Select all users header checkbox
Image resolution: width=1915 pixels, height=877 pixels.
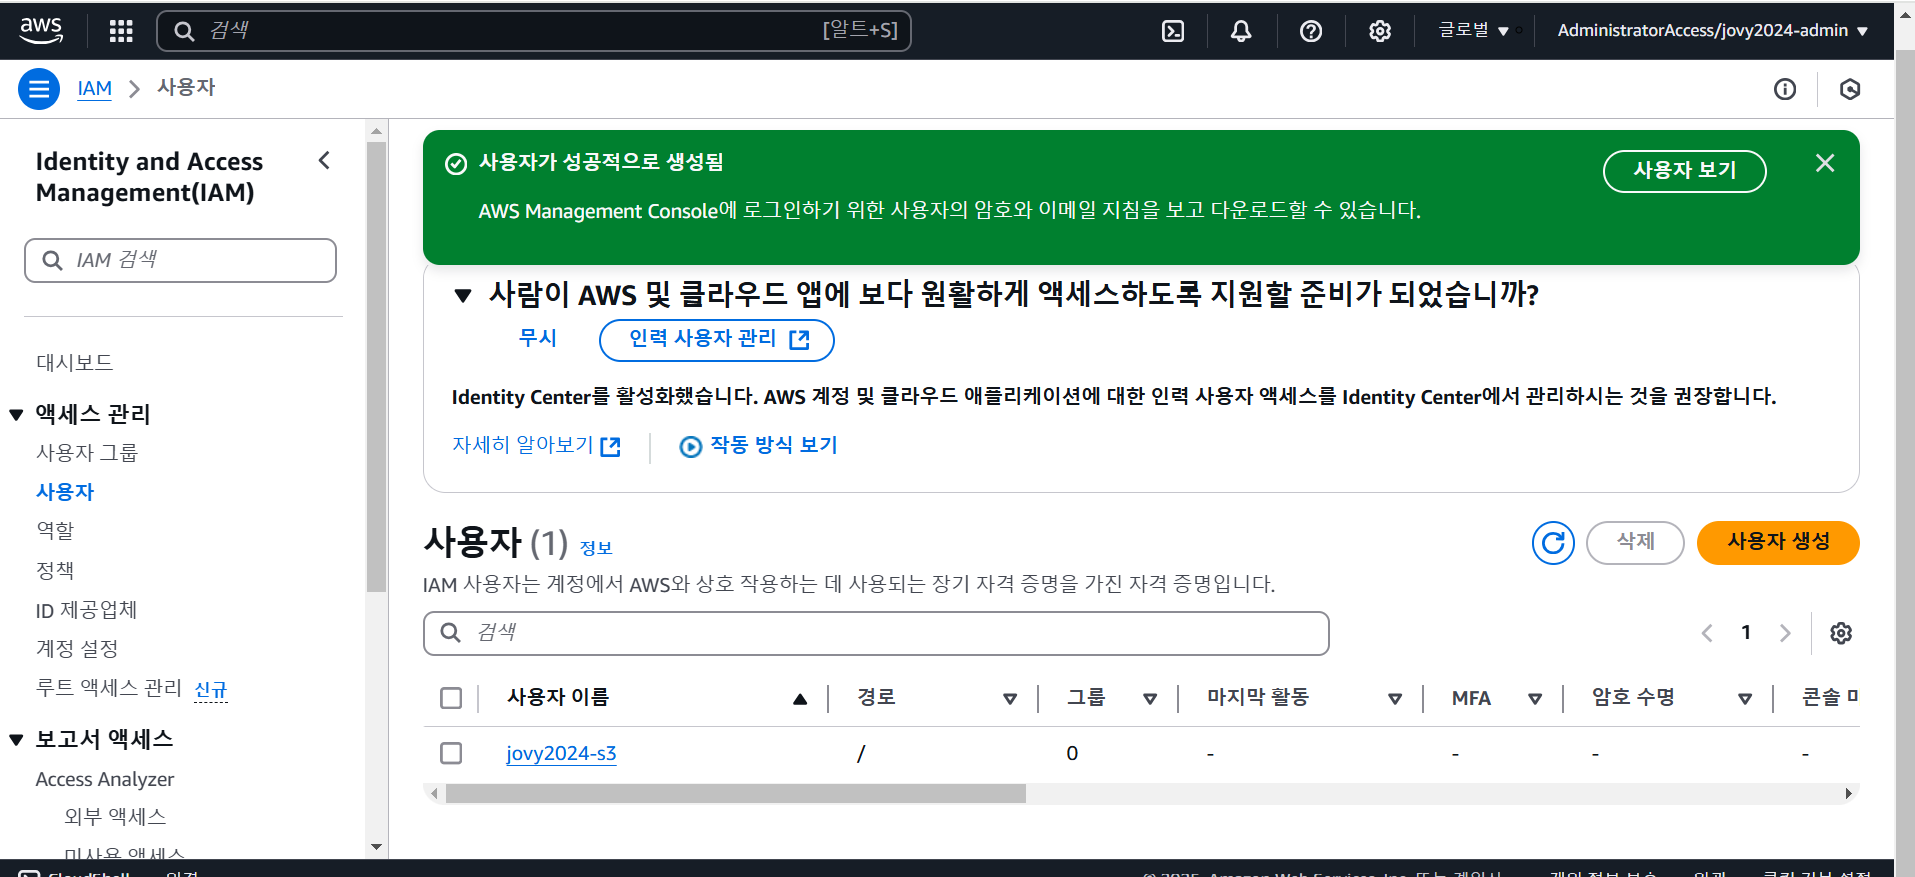tap(451, 698)
